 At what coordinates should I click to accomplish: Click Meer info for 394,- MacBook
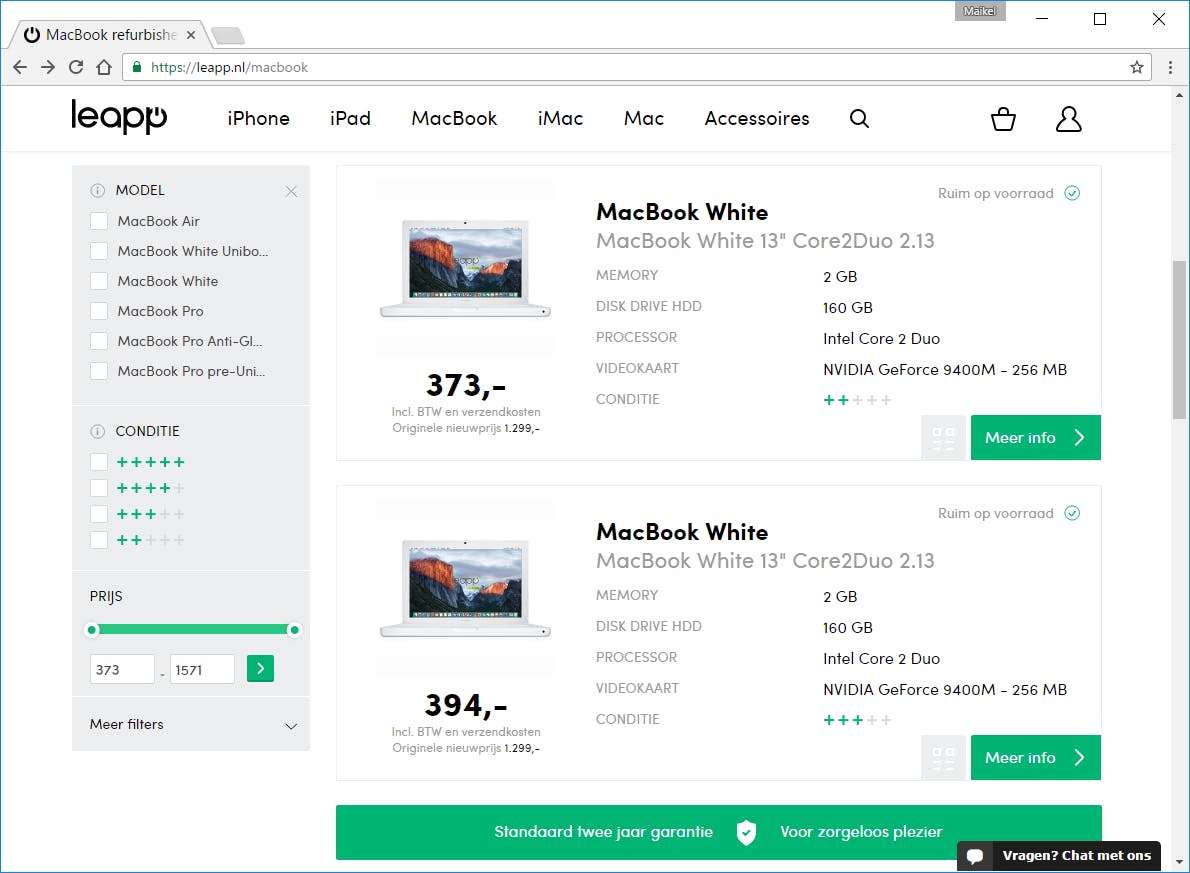pos(1035,758)
